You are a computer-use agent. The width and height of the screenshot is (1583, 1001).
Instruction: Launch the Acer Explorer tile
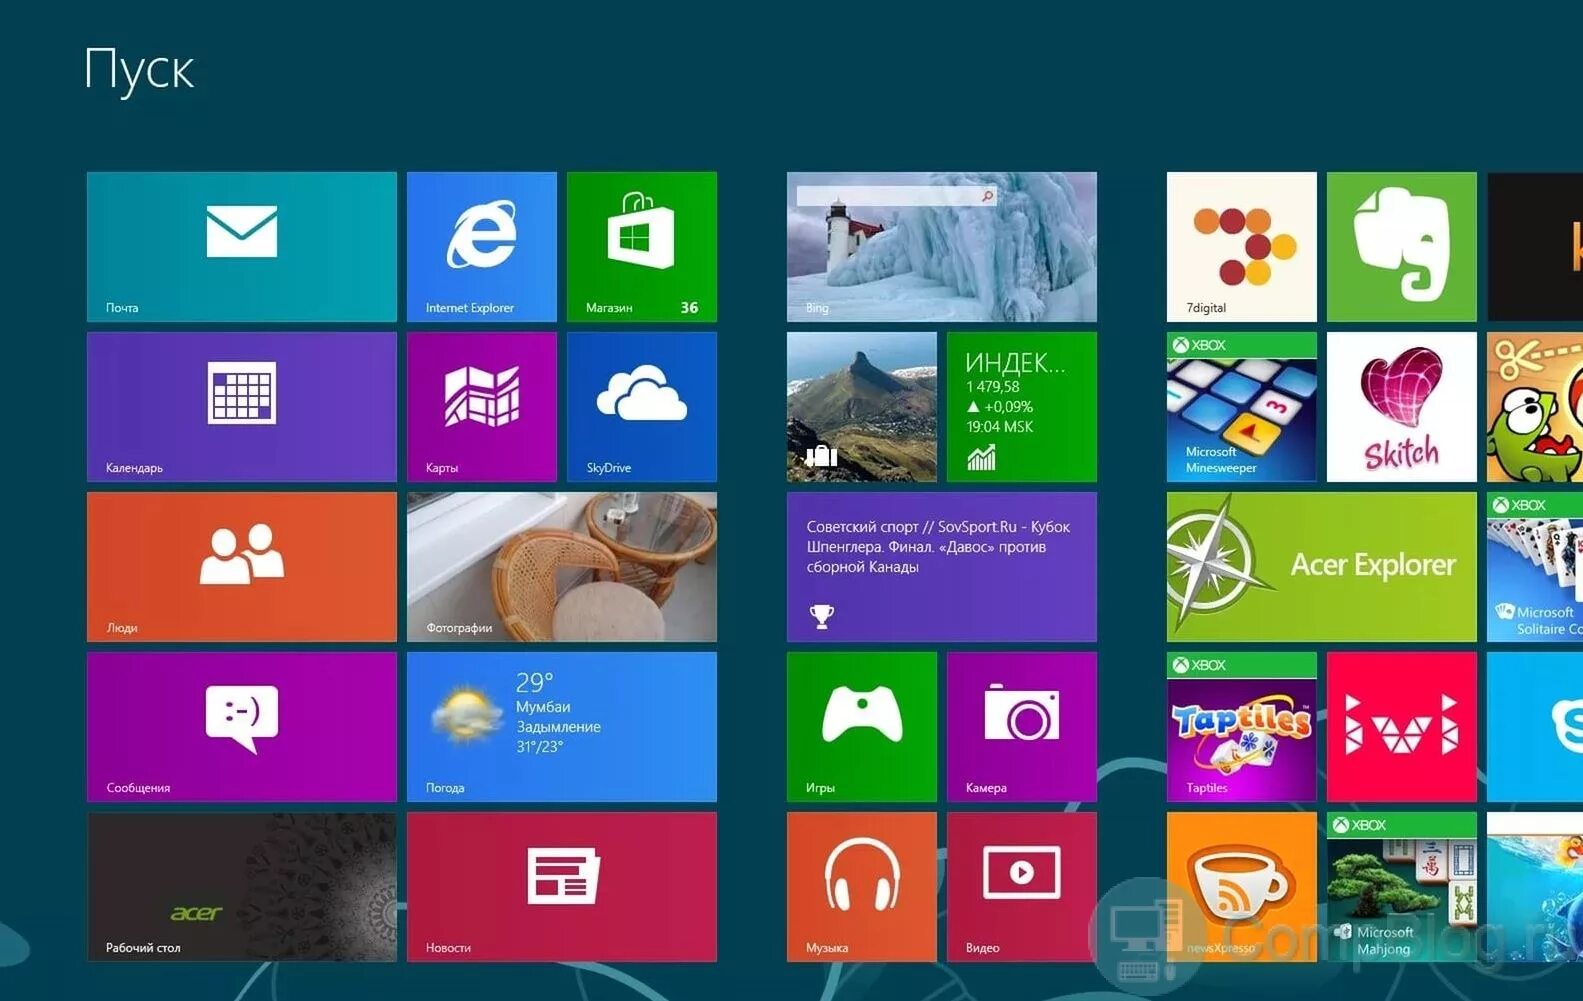click(1322, 567)
